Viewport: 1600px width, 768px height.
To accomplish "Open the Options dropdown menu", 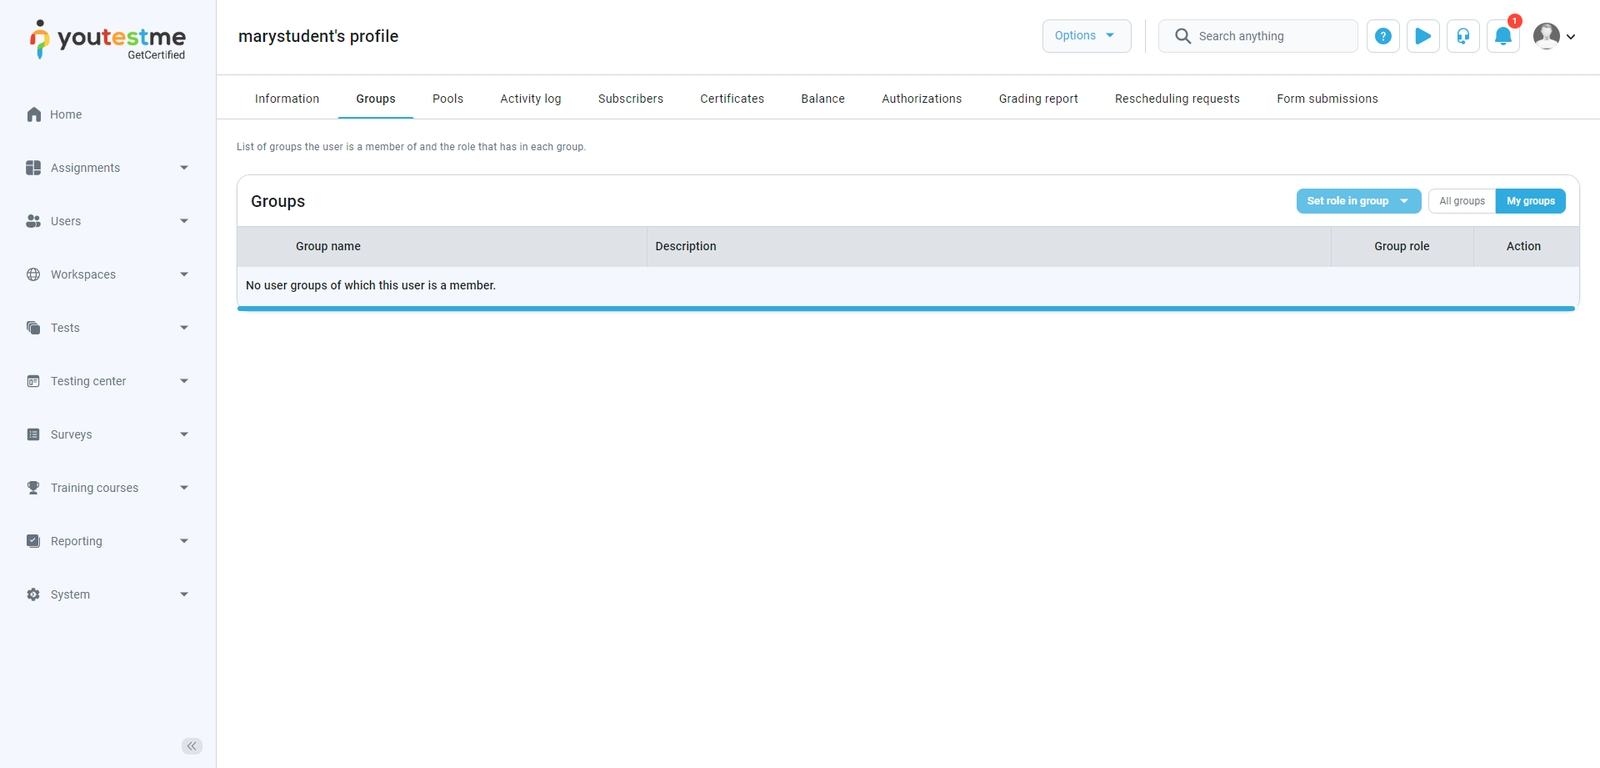I will [x=1086, y=36].
